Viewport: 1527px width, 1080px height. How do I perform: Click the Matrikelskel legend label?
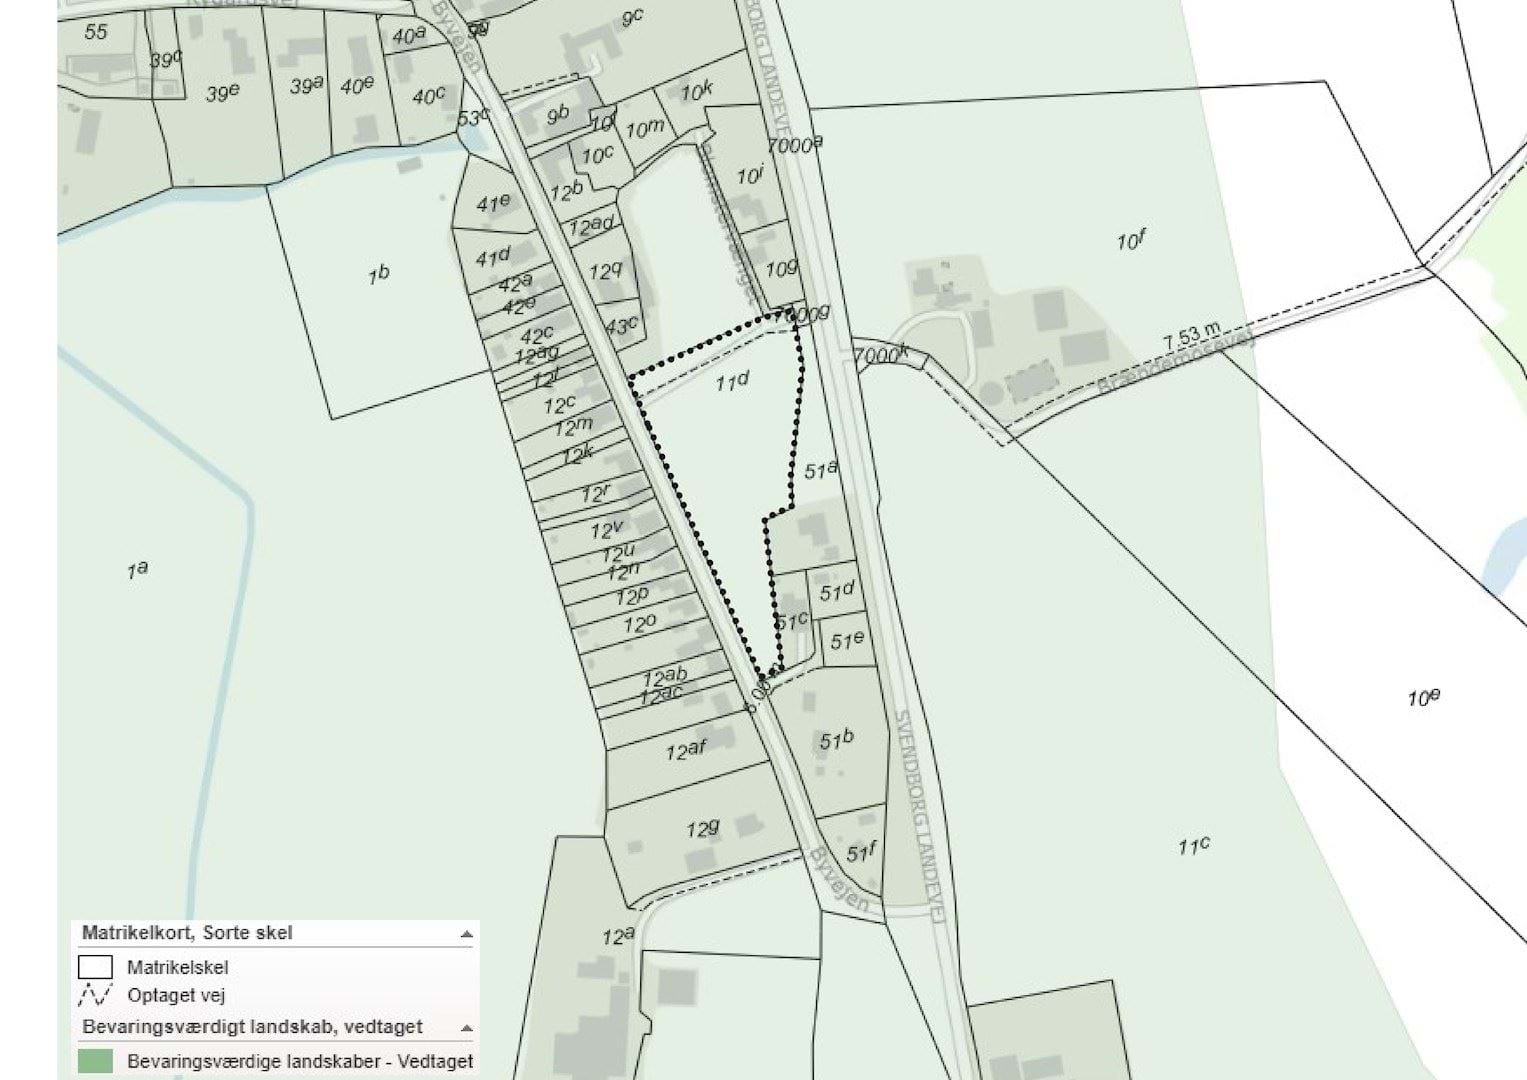click(x=177, y=967)
